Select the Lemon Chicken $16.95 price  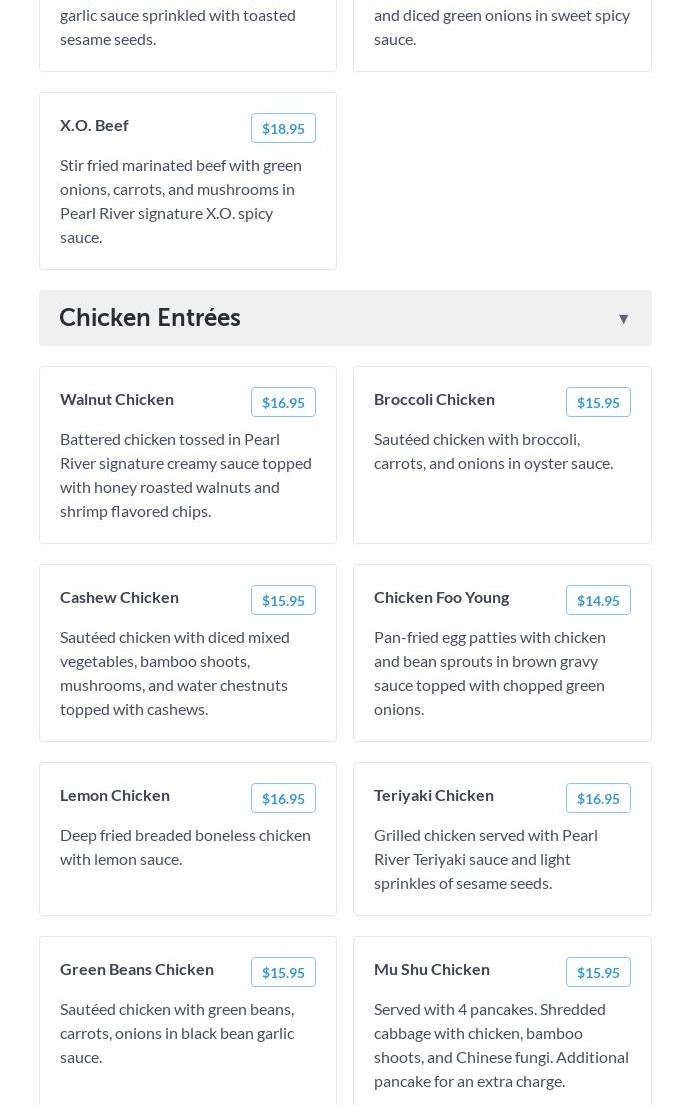(x=283, y=798)
